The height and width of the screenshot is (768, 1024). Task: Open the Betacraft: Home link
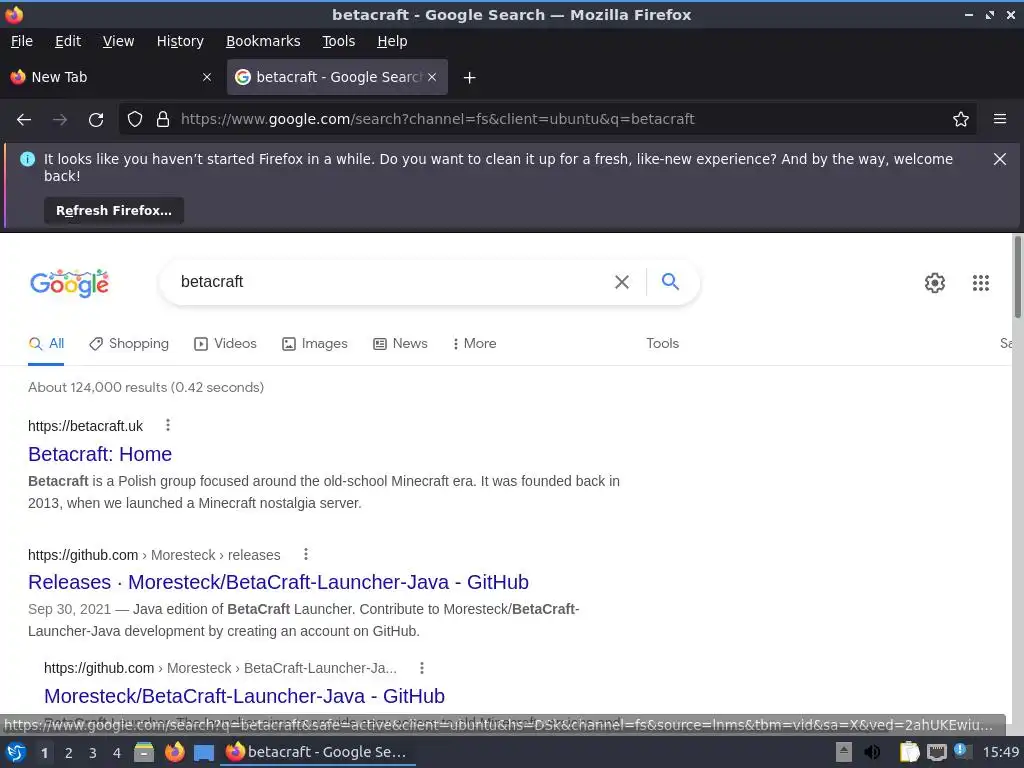click(100, 454)
